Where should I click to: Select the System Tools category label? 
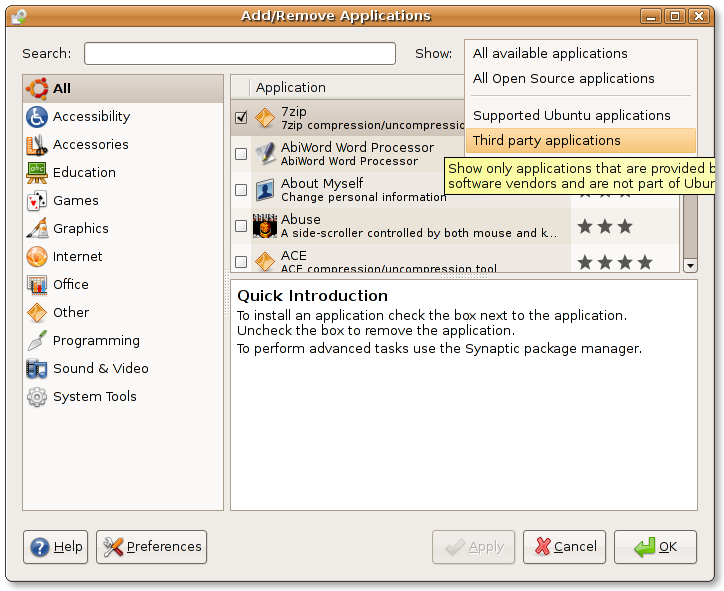click(95, 397)
